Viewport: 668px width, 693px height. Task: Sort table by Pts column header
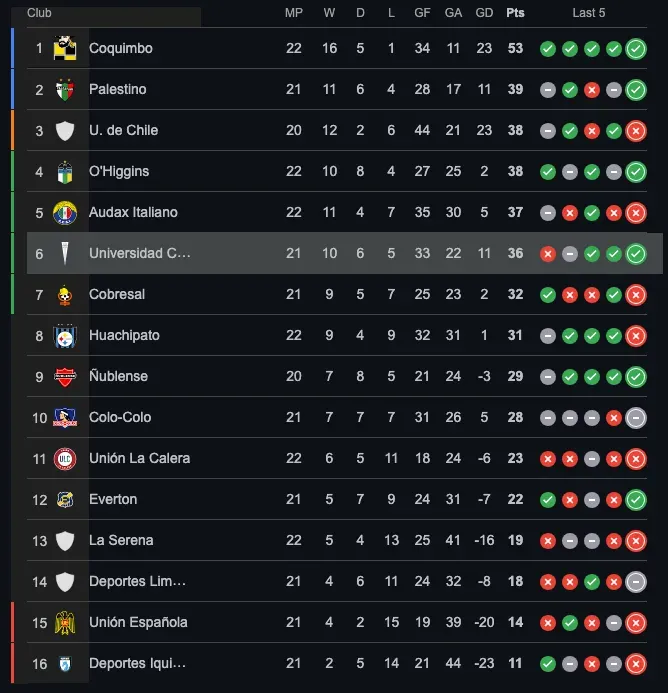(x=515, y=13)
